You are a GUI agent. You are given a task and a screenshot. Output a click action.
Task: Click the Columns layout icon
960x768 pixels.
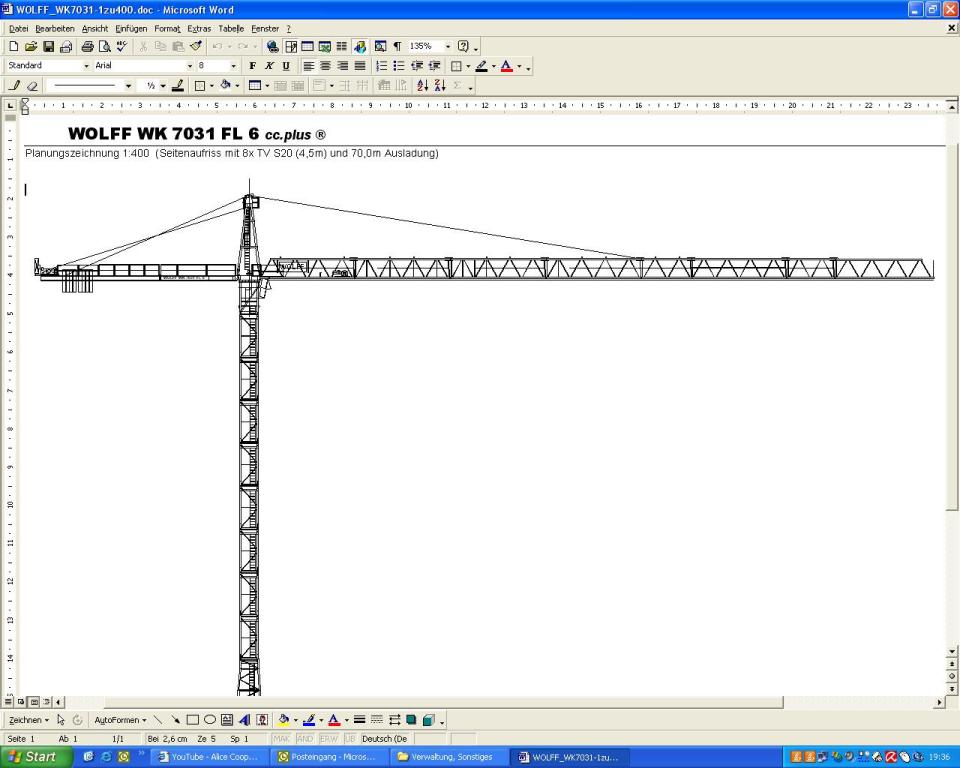pyautogui.click(x=342, y=47)
